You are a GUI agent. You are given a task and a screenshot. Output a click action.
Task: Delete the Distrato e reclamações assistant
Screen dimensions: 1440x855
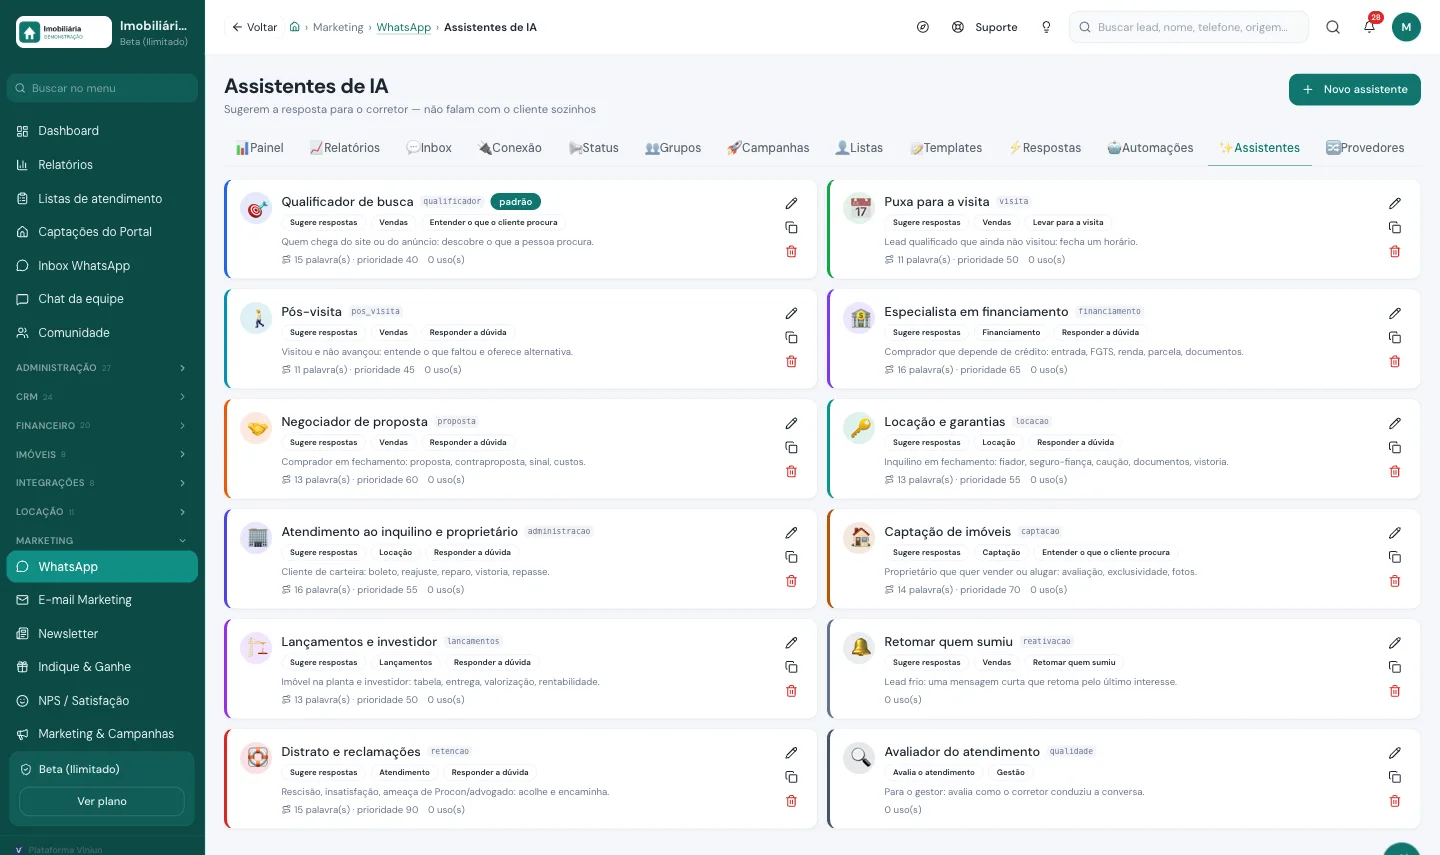coord(791,802)
